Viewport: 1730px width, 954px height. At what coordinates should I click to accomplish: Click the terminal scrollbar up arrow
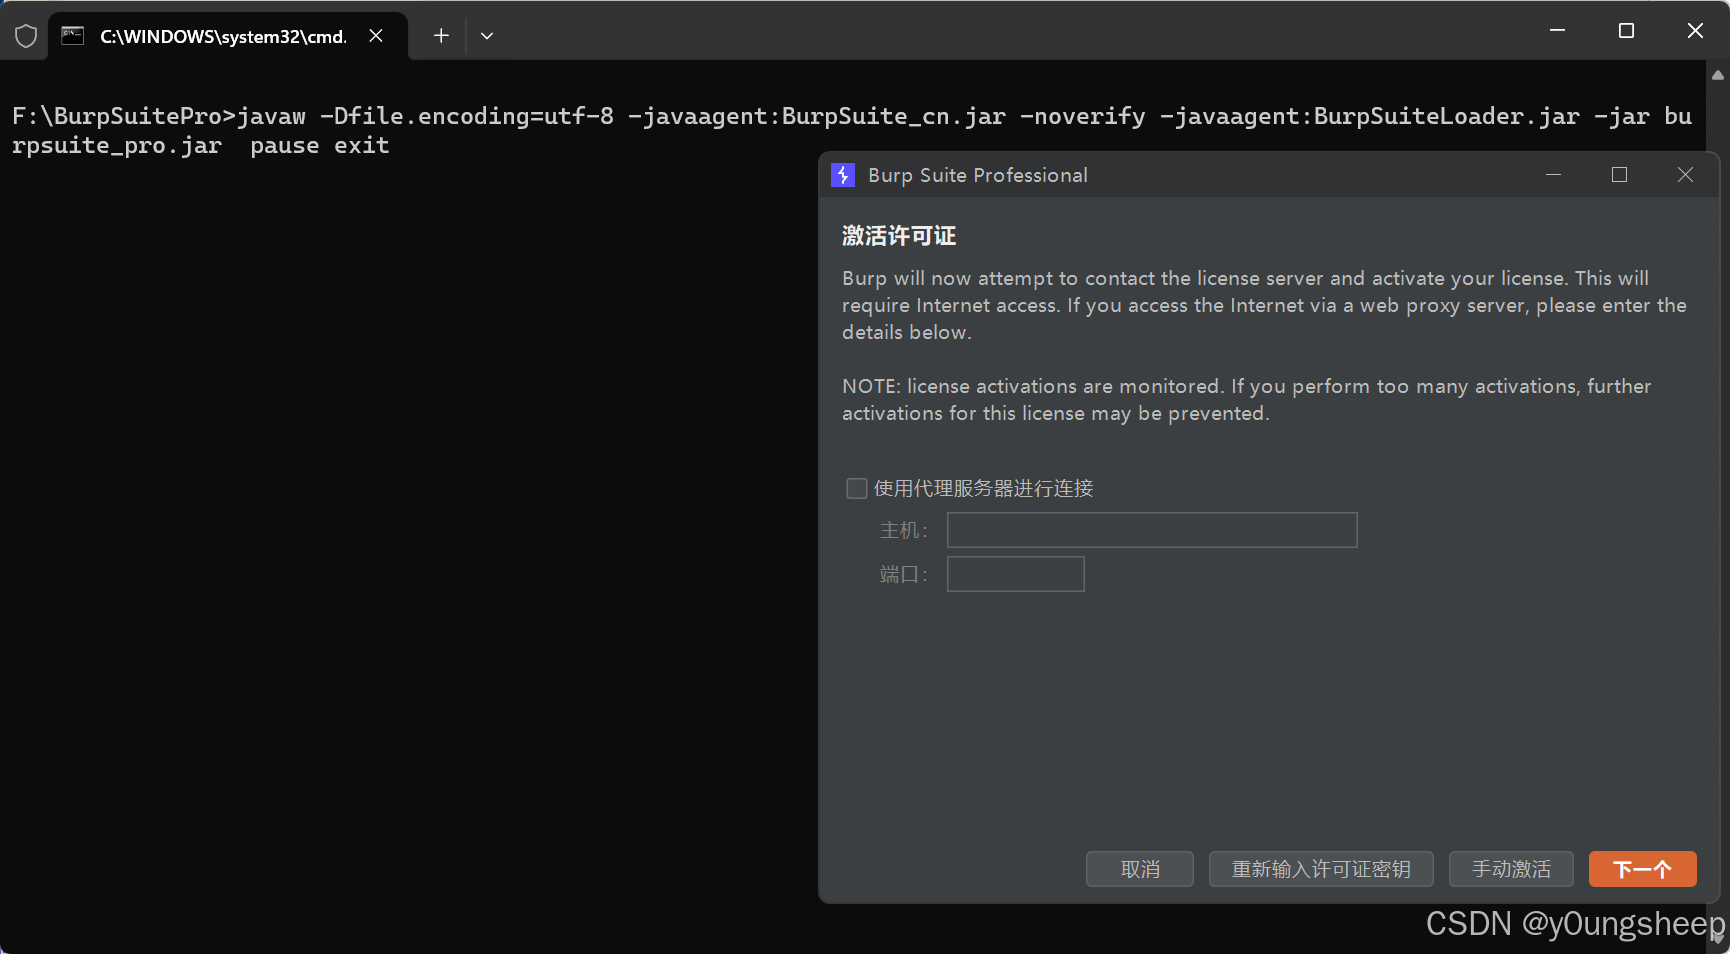pos(1718,75)
